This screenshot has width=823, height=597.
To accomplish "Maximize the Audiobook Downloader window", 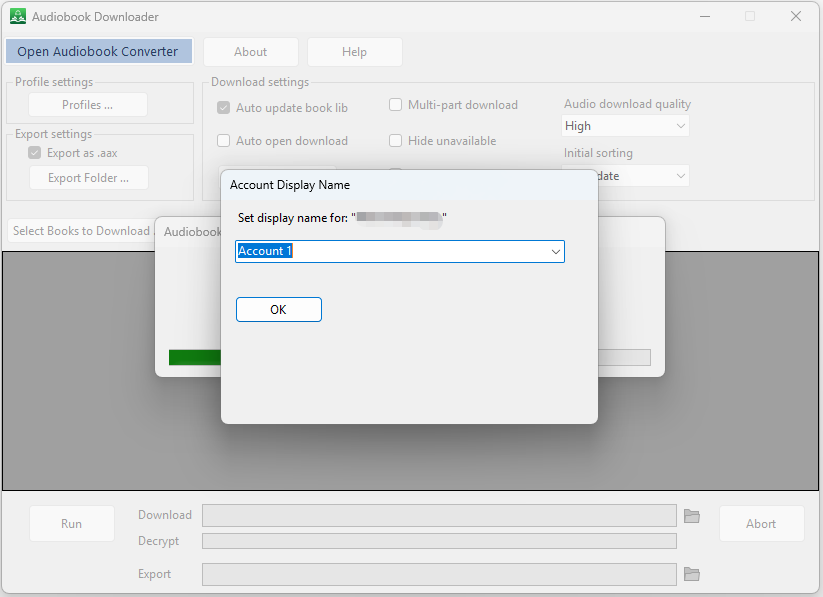I will tap(750, 17).
